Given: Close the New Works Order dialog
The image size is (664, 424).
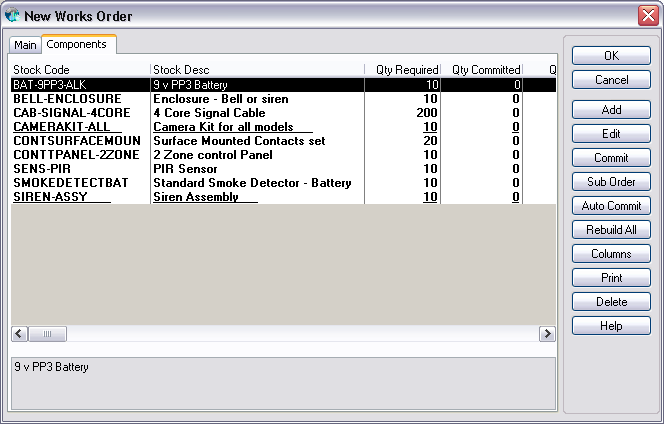Looking at the screenshot, I should pos(648,16).
